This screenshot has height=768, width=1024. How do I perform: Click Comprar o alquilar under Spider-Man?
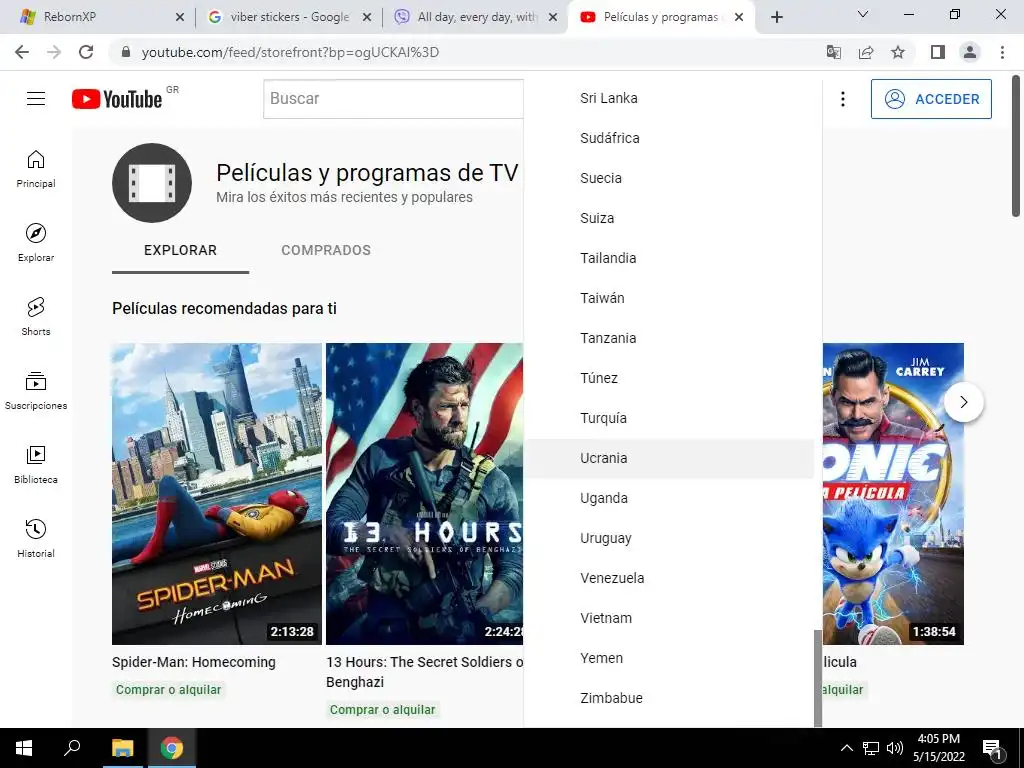coord(168,690)
